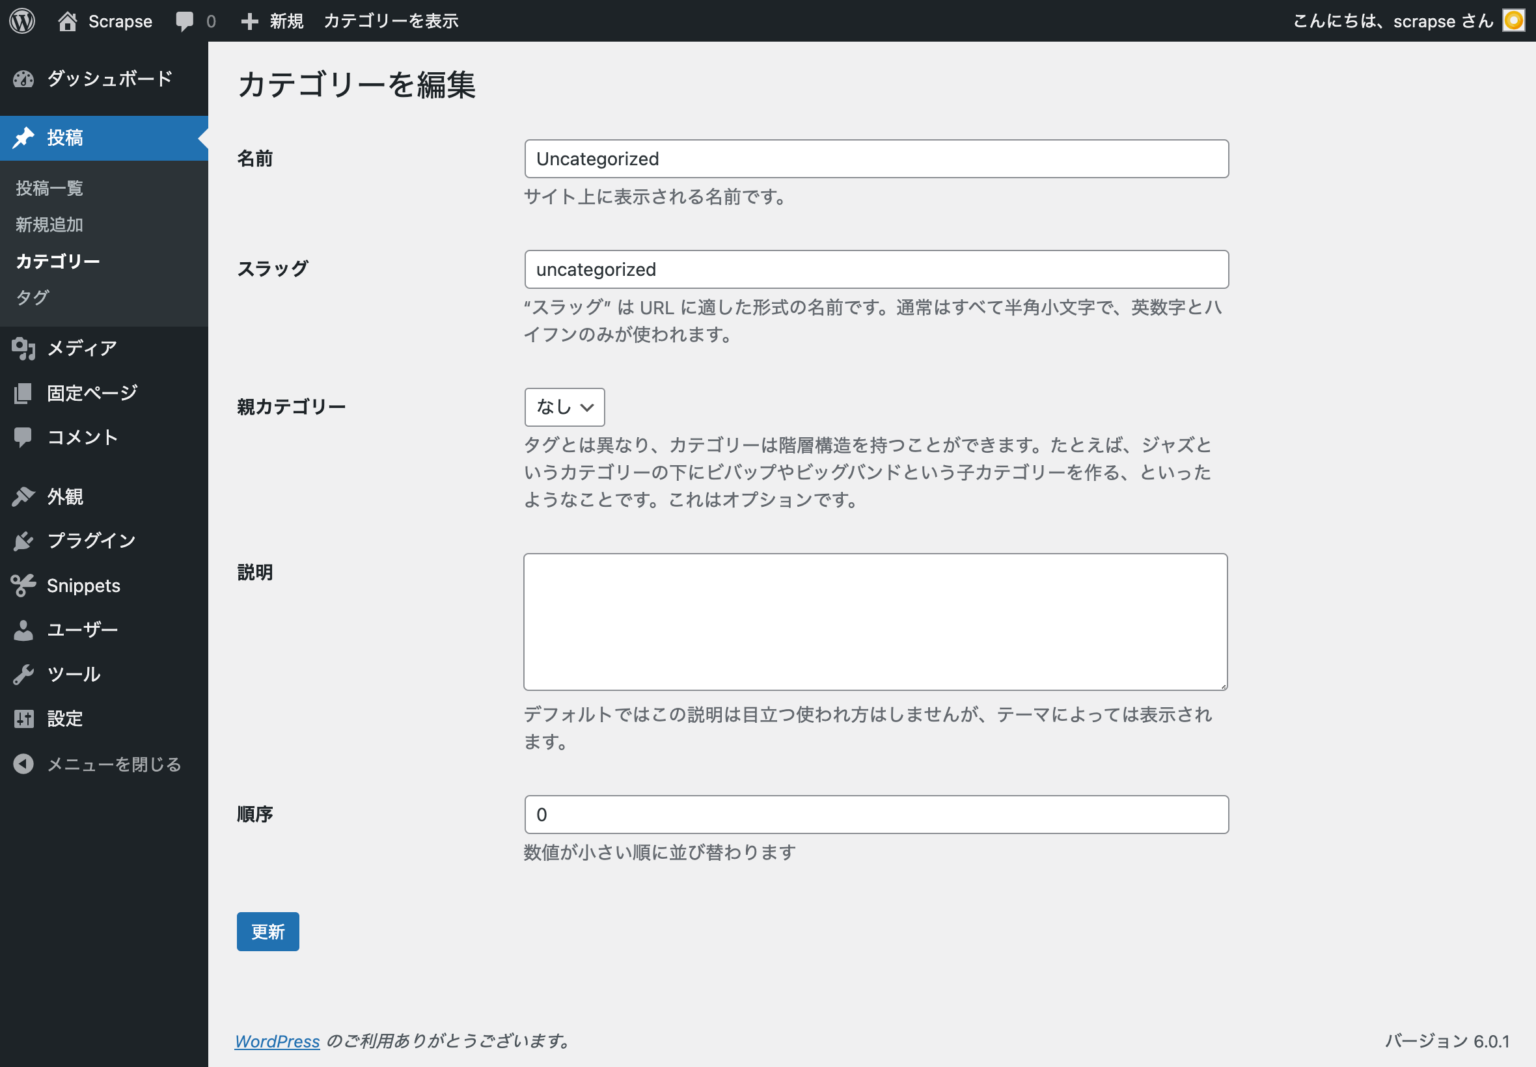This screenshot has width=1536, height=1067.
Task: Select the 外観 appearance icon
Action: click(23, 496)
